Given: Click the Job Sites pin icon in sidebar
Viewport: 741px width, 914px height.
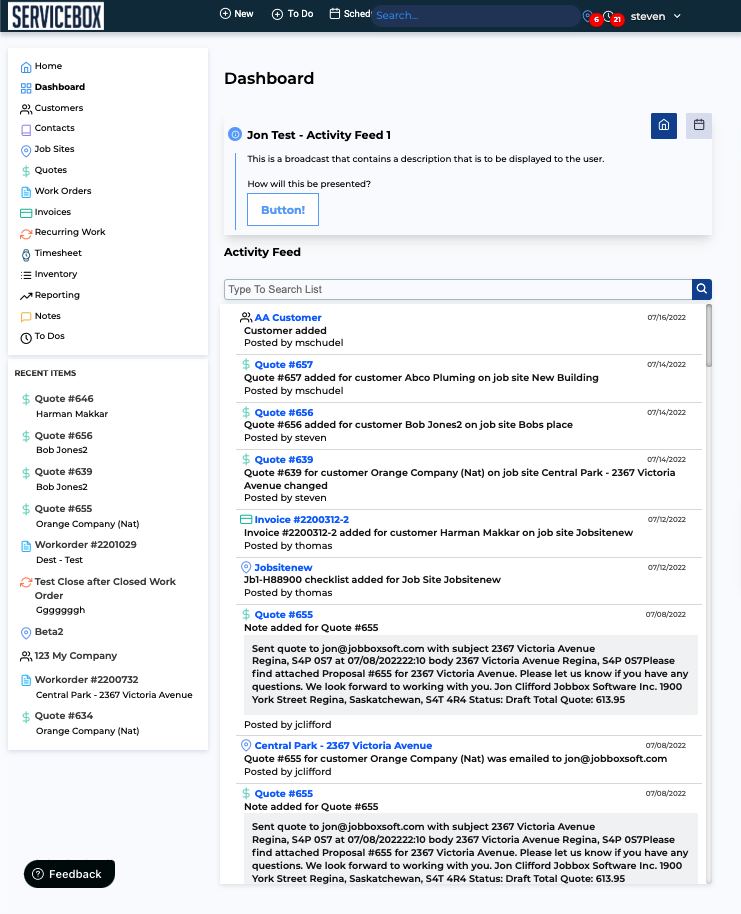Looking at the screenshot, I should click(26, 151).
